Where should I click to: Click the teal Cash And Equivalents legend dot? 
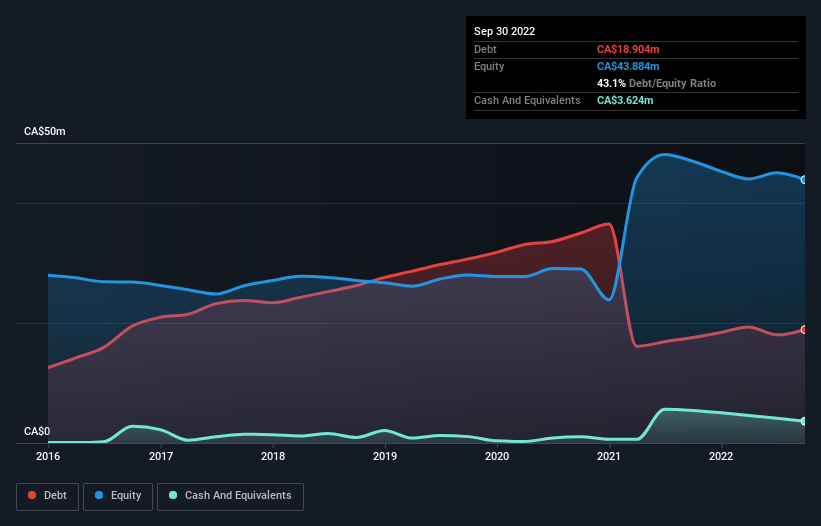pos(173,495)
